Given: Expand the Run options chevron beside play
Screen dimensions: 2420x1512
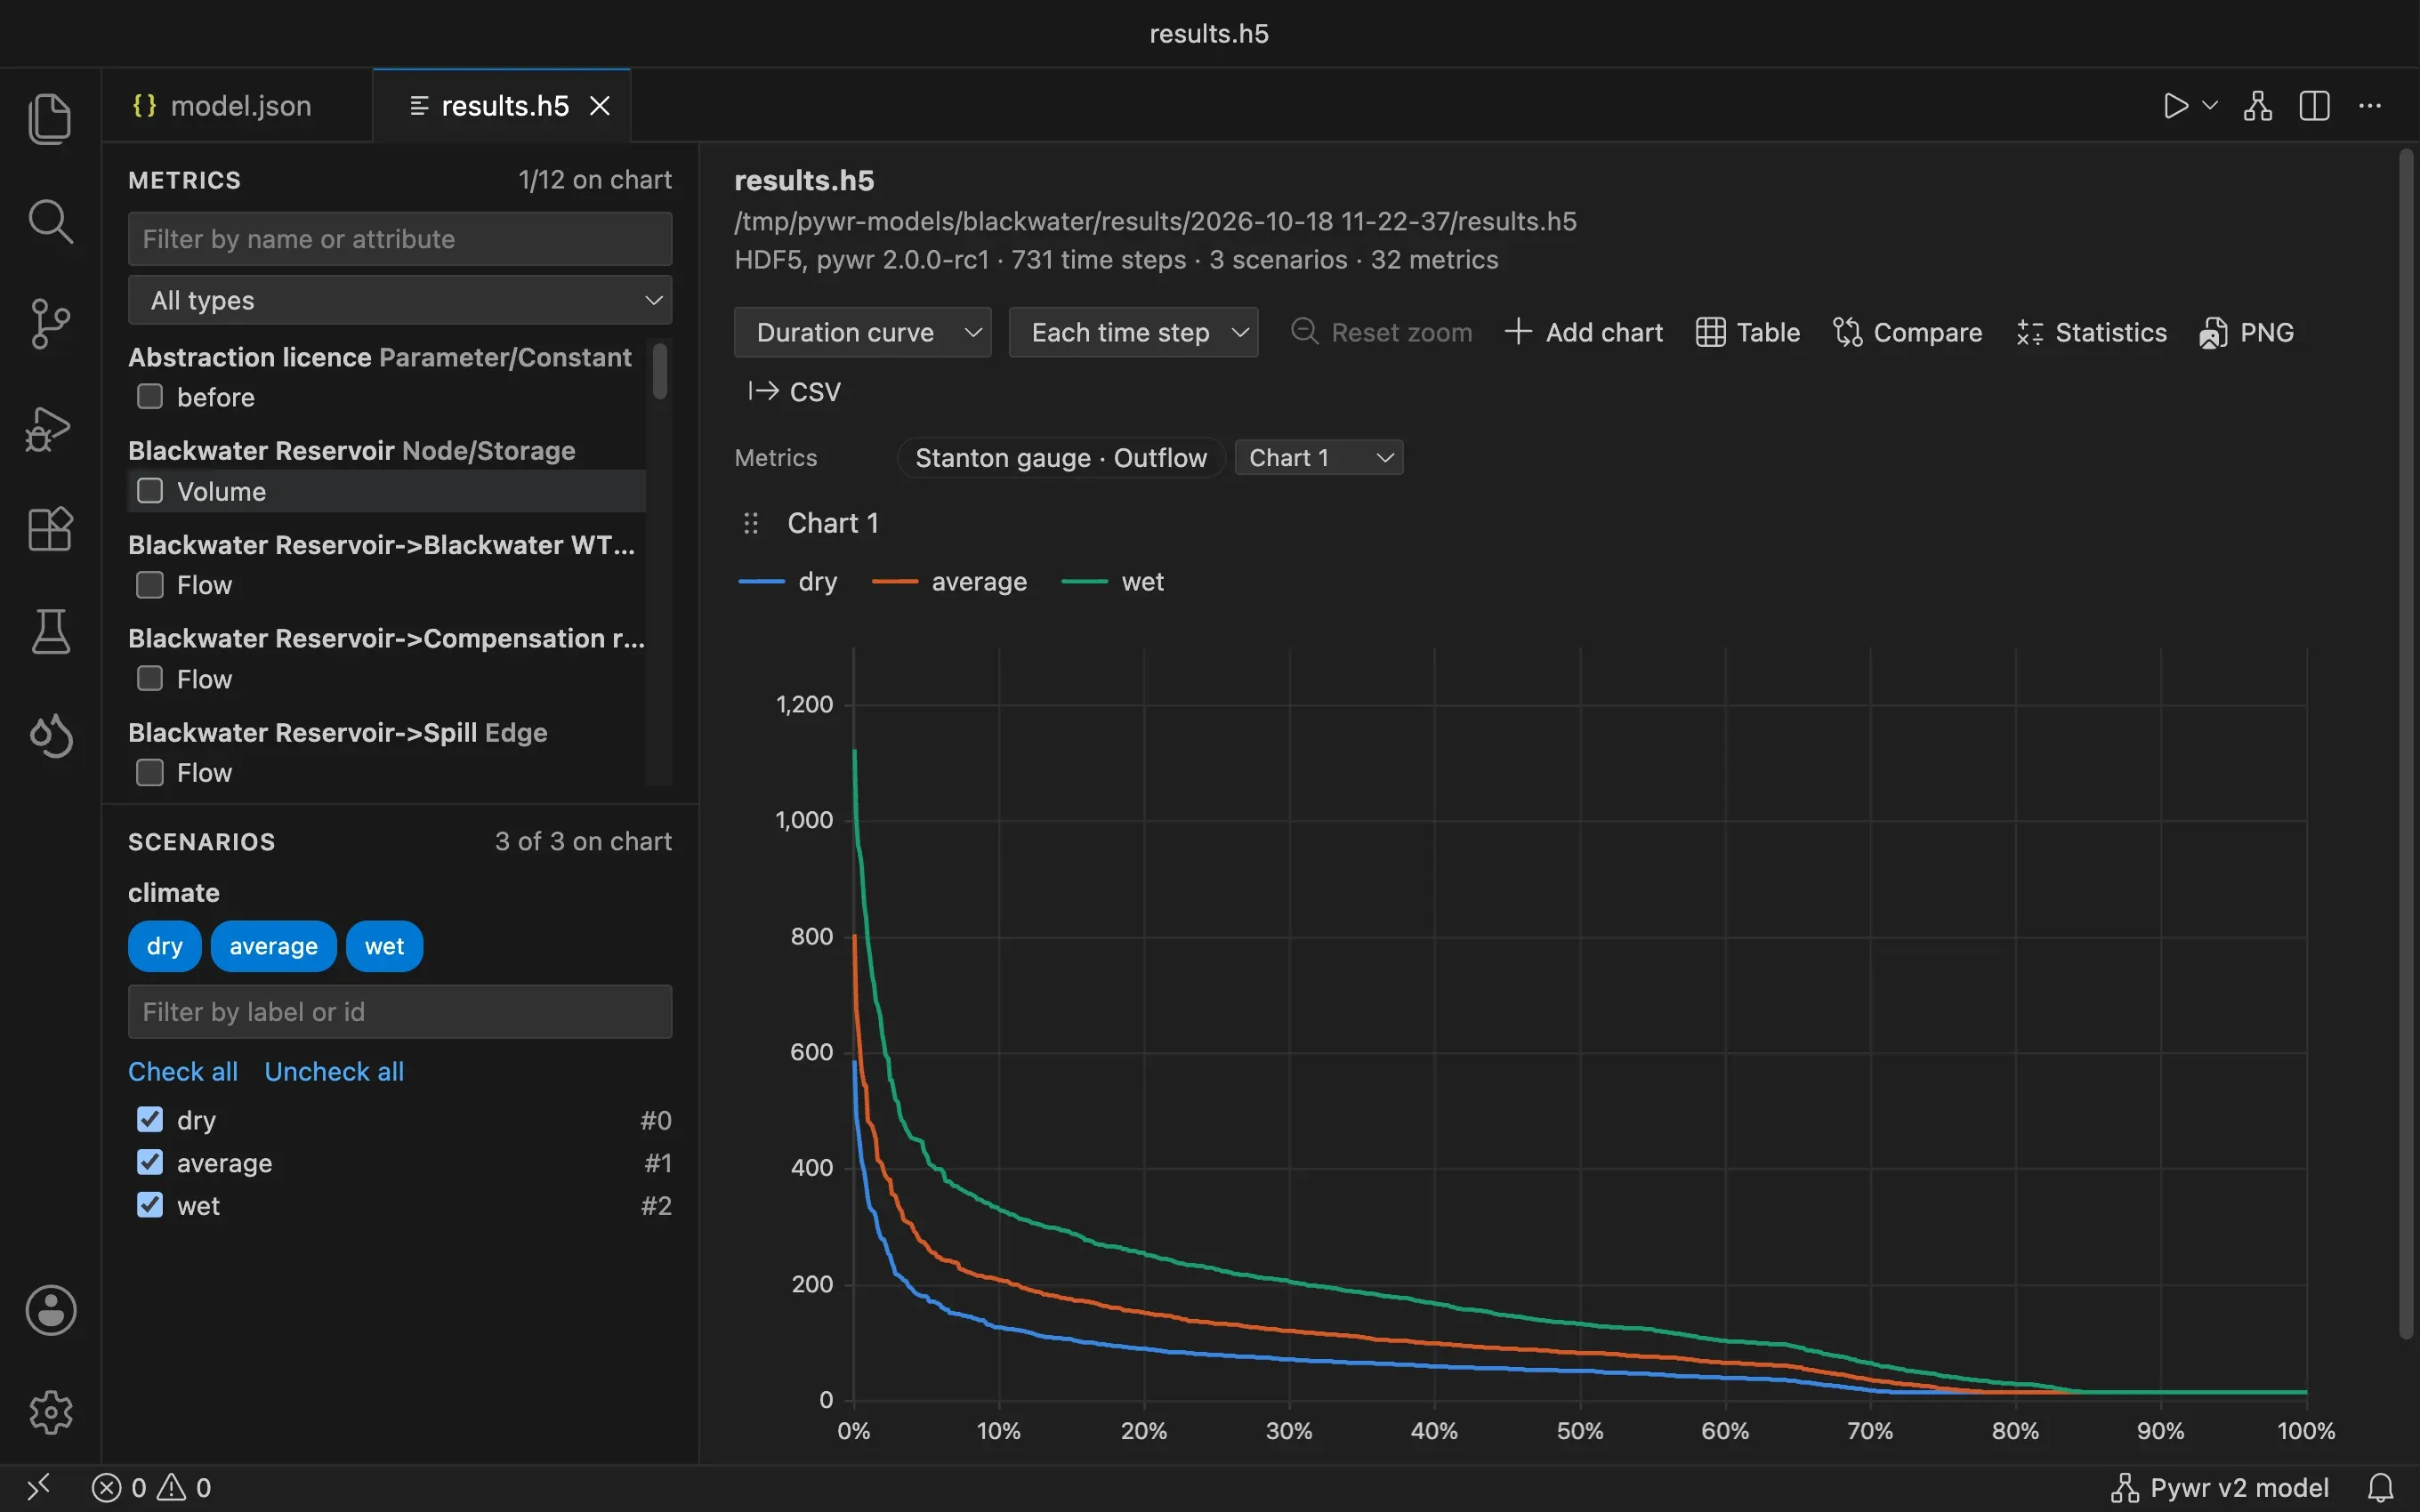Looking at the screenshot, I should 2211,106.
